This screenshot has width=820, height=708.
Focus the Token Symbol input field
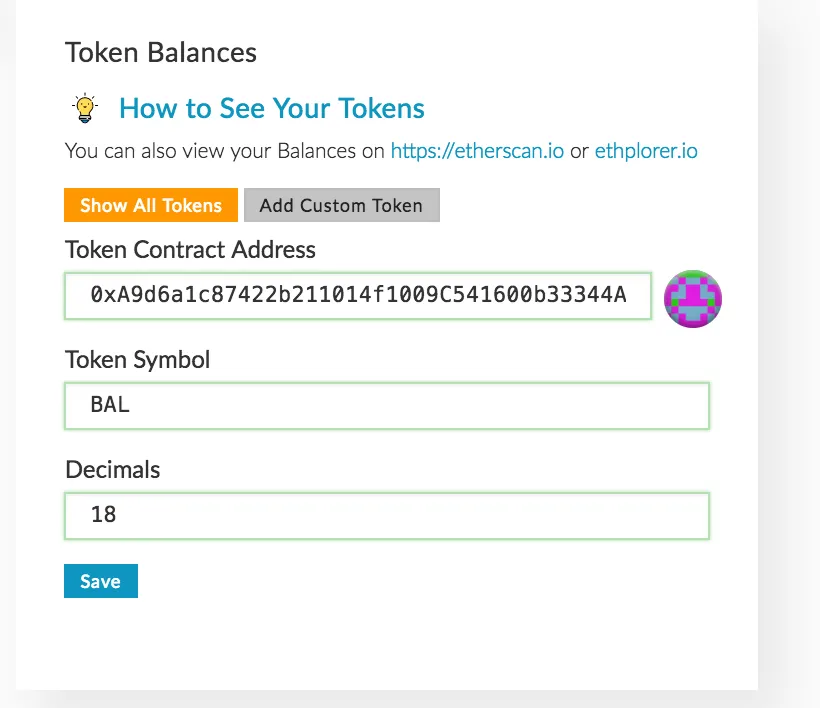click(x=387, y=406)
